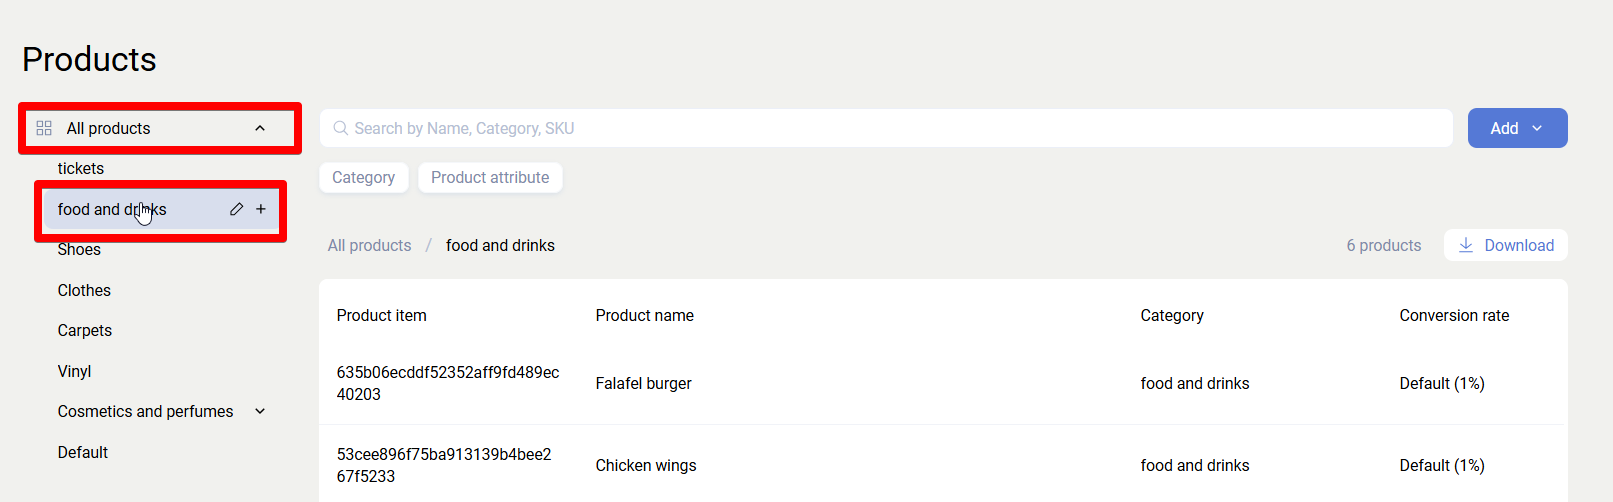Image resolution: width=1613 pixels, height=502 pixels.
Task: Click the magnifier search icon
Action: click(341, 128)
